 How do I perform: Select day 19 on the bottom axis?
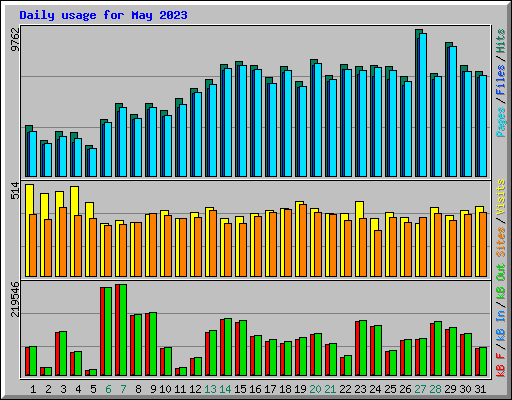[300, 389]
